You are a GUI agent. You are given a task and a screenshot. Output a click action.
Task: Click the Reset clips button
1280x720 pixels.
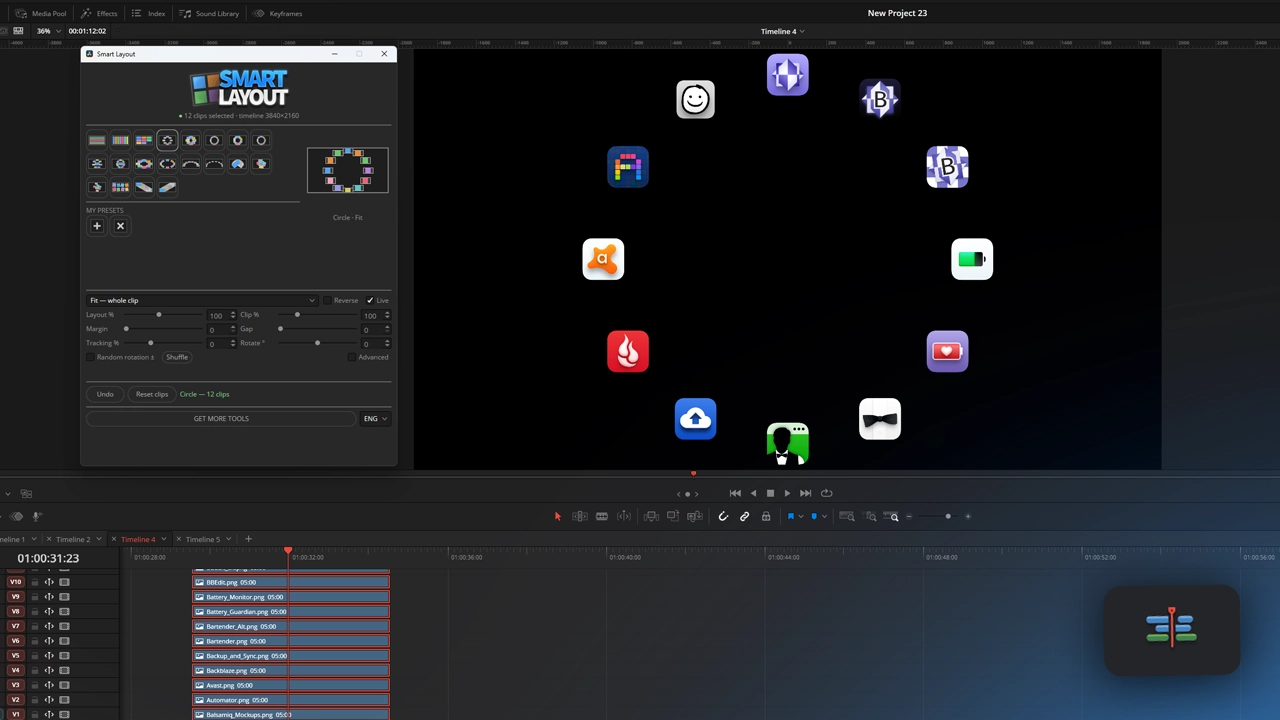[x=152, y=394]
